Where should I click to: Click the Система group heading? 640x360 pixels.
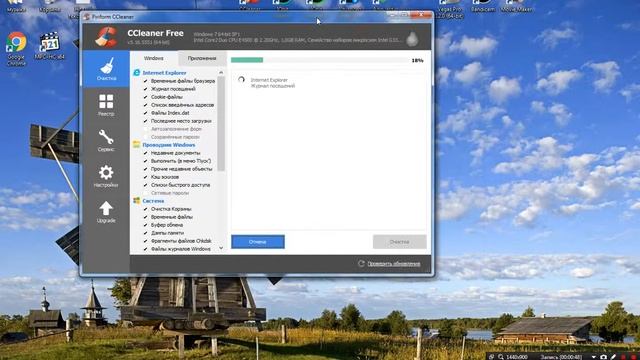coord(153,201)
